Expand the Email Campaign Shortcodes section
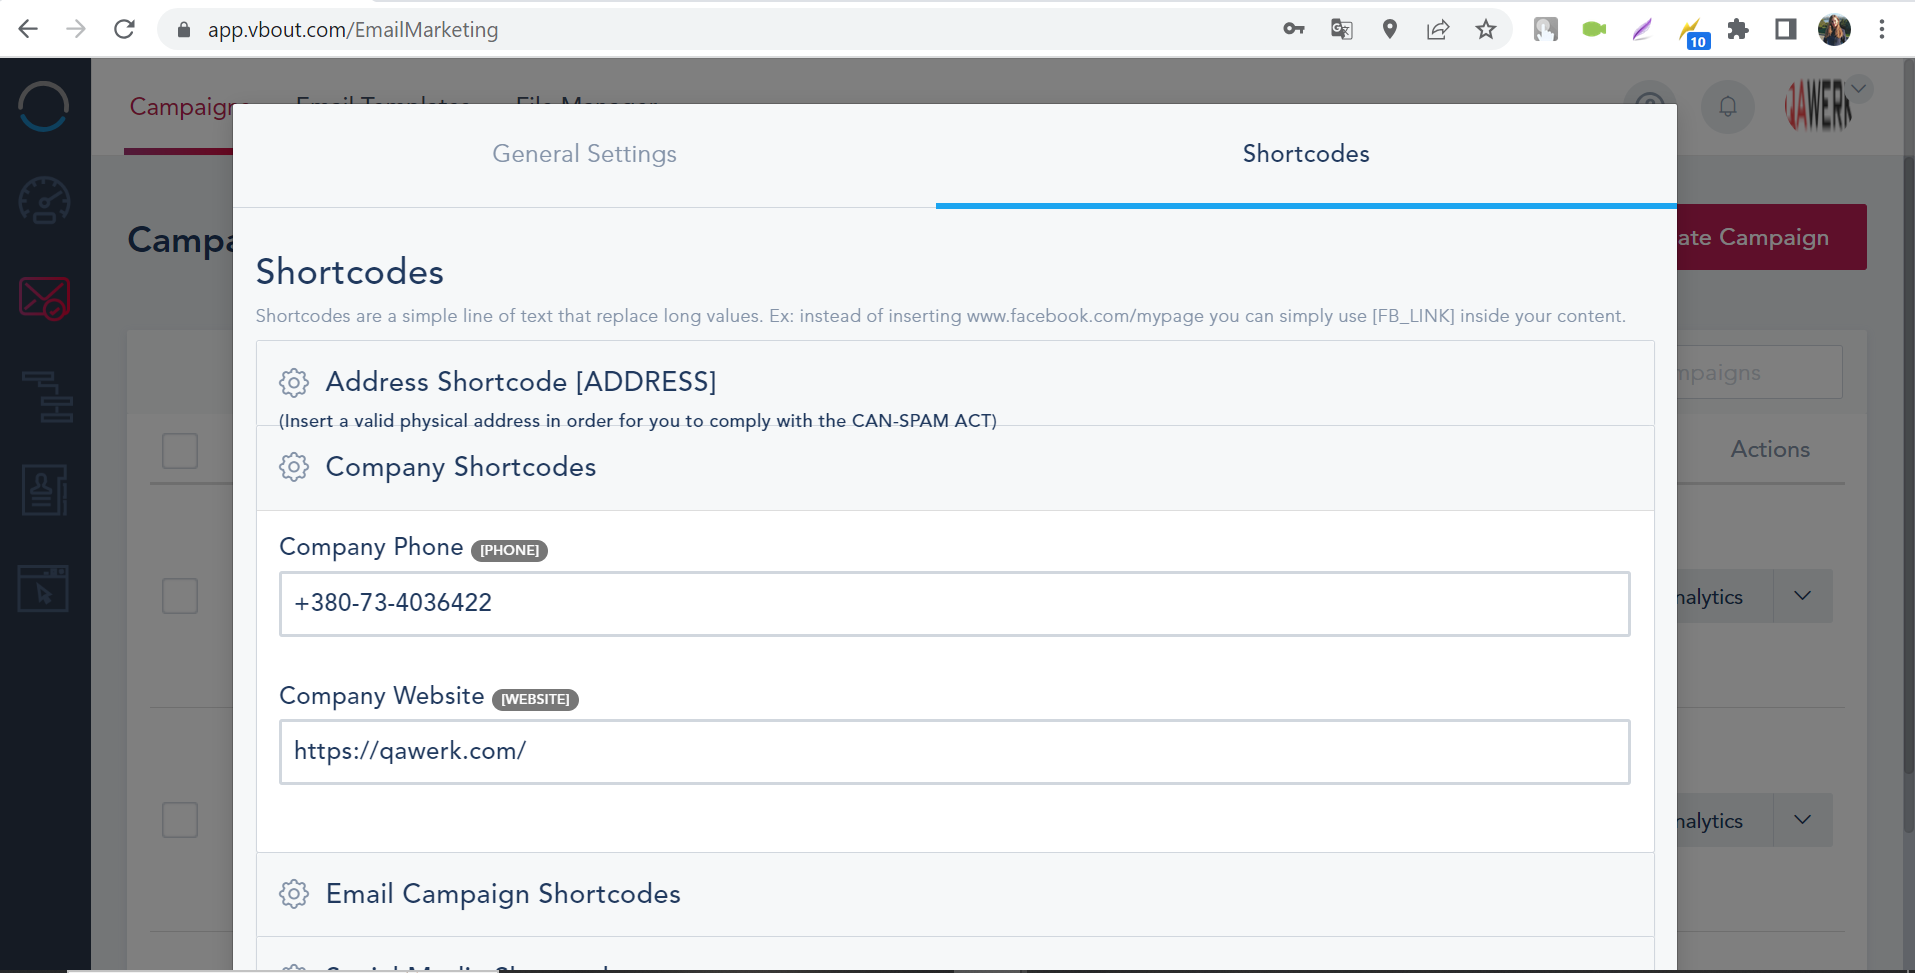The height and width of the screenshot is (973, 1915). tap(955, 894)
